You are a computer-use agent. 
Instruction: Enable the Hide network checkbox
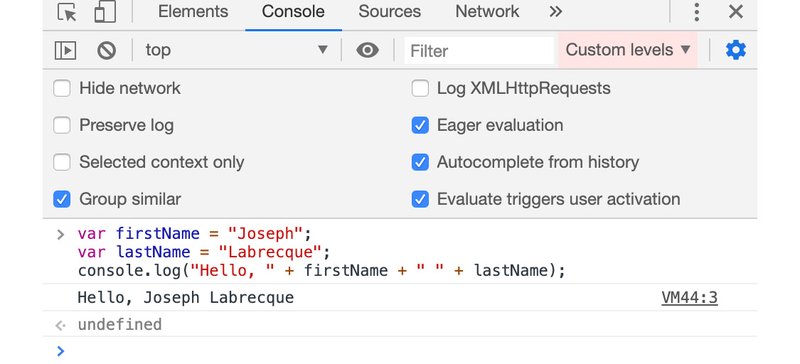(x=62, y=88)
